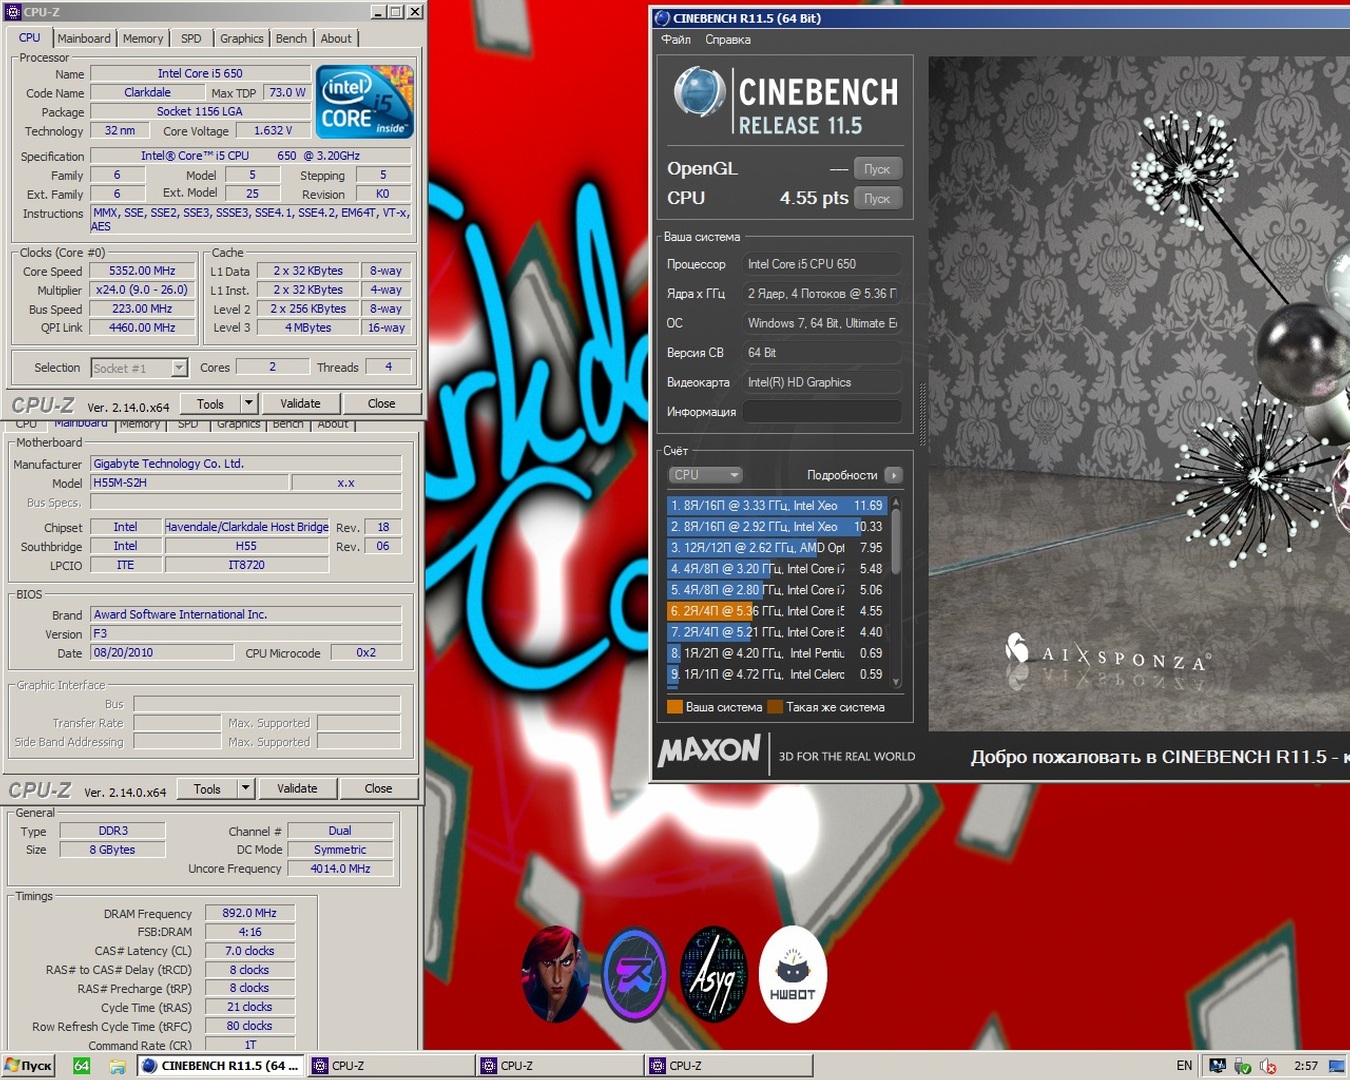The height and width of the screenshot is (1080, 1350).
Task: Select ranking row 2 Intel Xeon 10.33
Action: tap(777, 527)
